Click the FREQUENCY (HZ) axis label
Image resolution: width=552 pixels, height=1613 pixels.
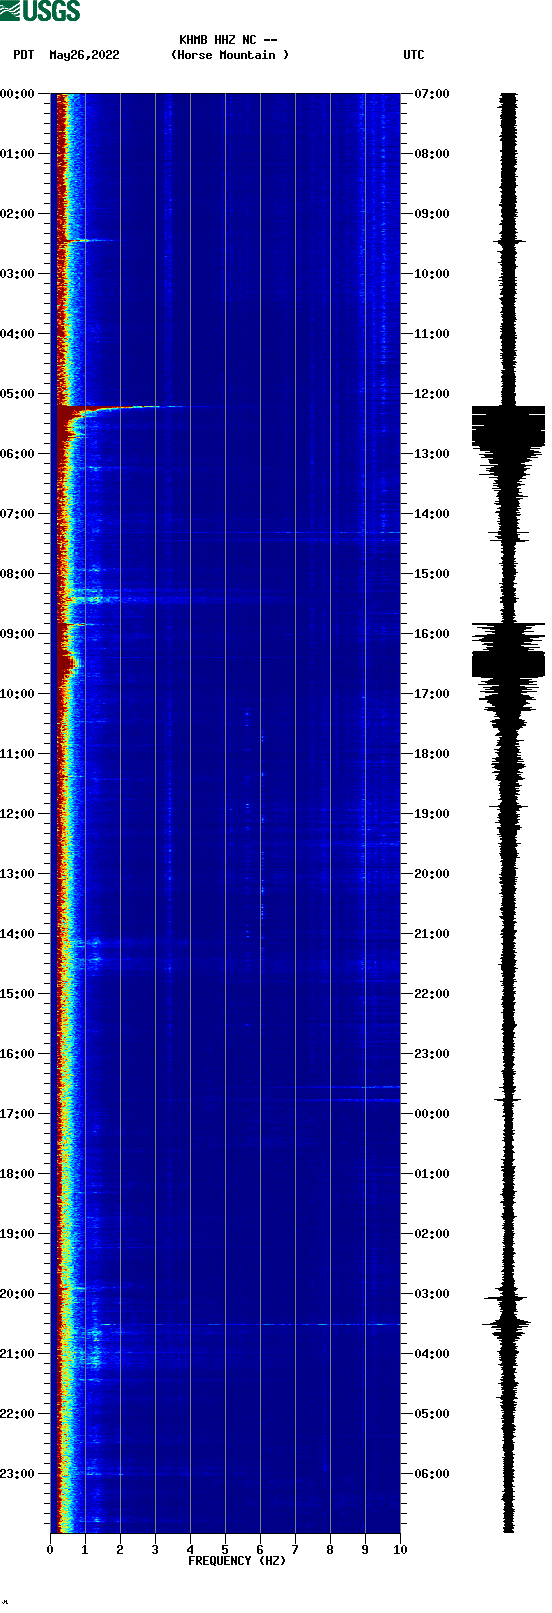point(237,1560)
